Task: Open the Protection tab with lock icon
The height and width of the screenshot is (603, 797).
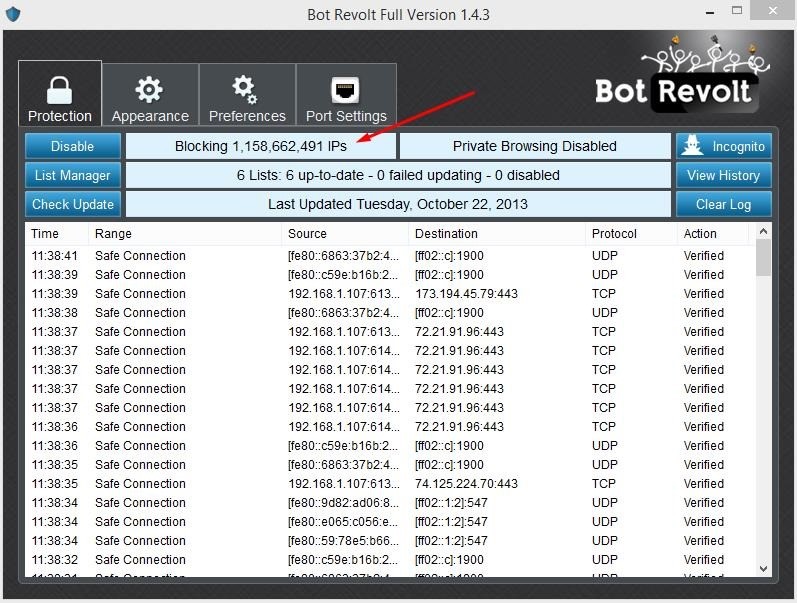Action: (x=60, y=94)
